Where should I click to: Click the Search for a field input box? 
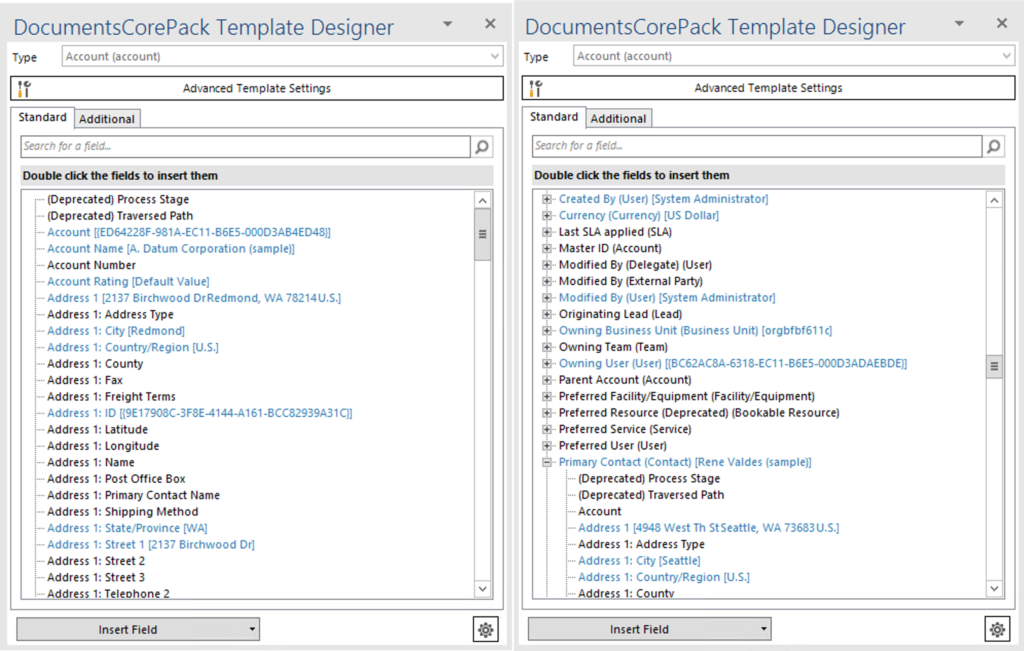click(x=240, y=146)
